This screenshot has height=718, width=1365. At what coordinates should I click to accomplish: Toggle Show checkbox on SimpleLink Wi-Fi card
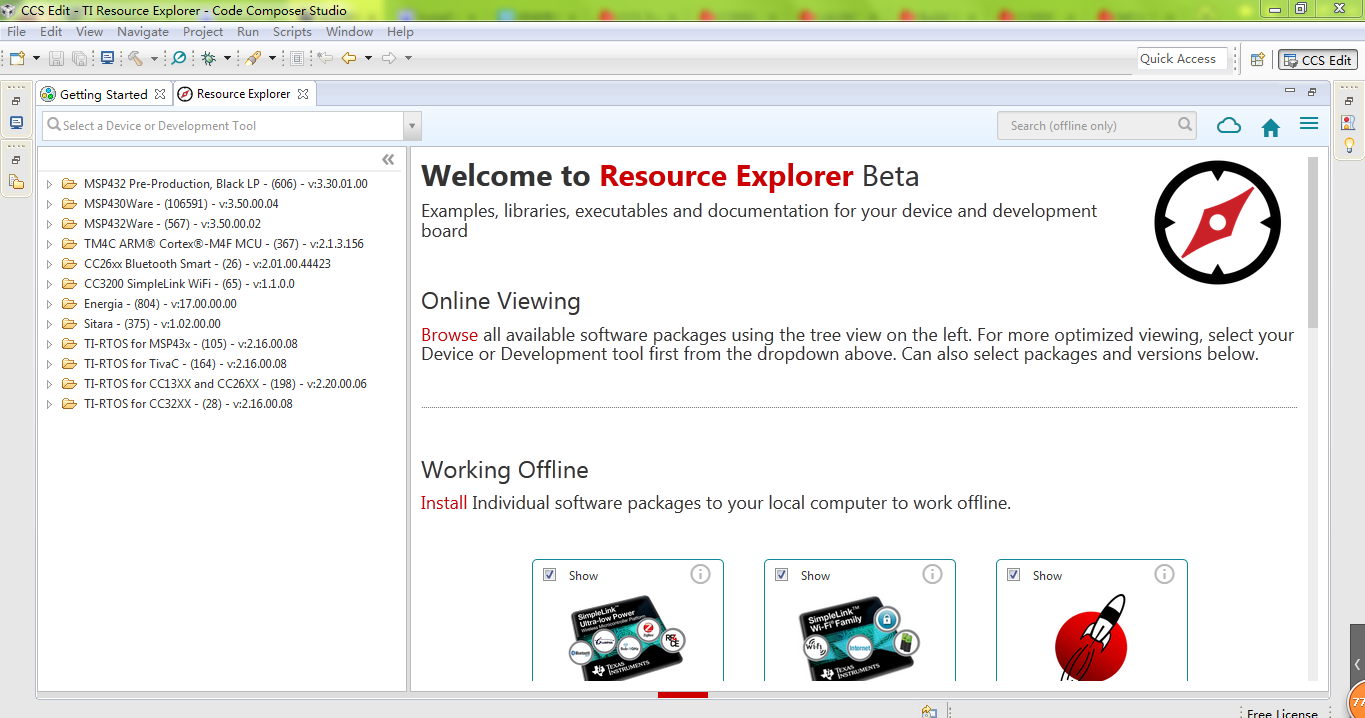[782, 575]
